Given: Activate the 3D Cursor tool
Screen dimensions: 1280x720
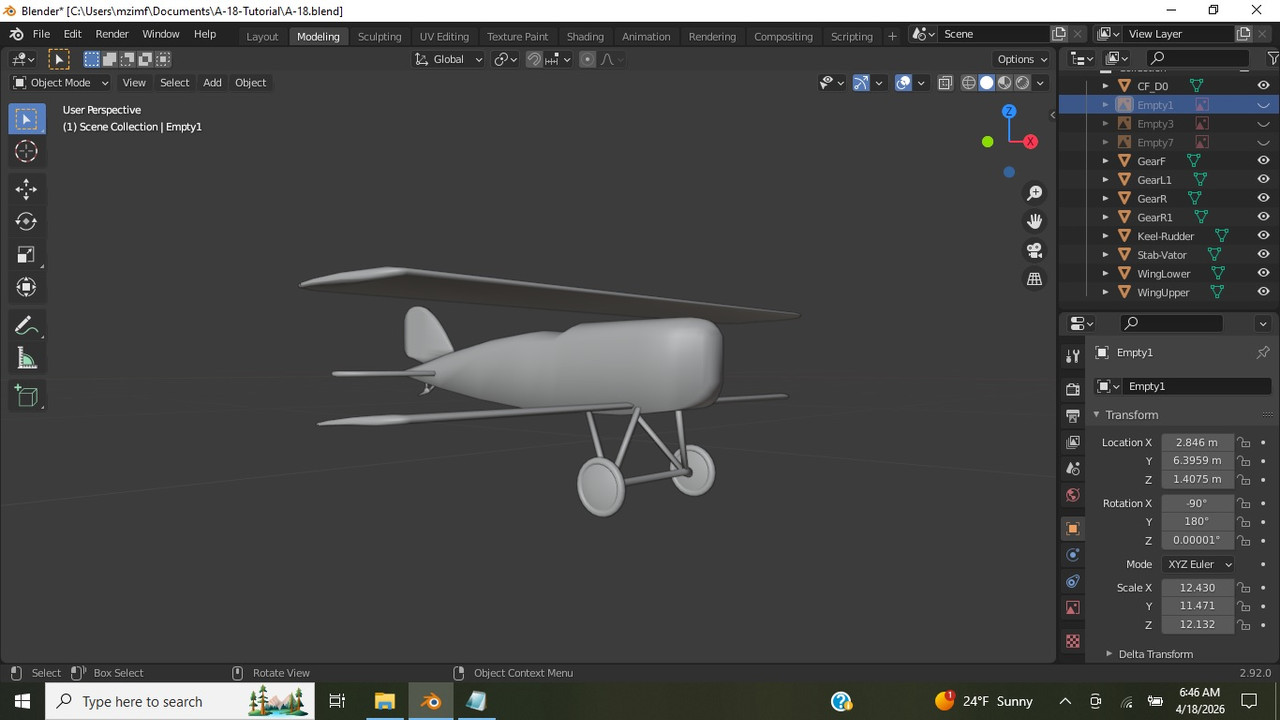Looking at the screenshot, I should coord(27,151).
